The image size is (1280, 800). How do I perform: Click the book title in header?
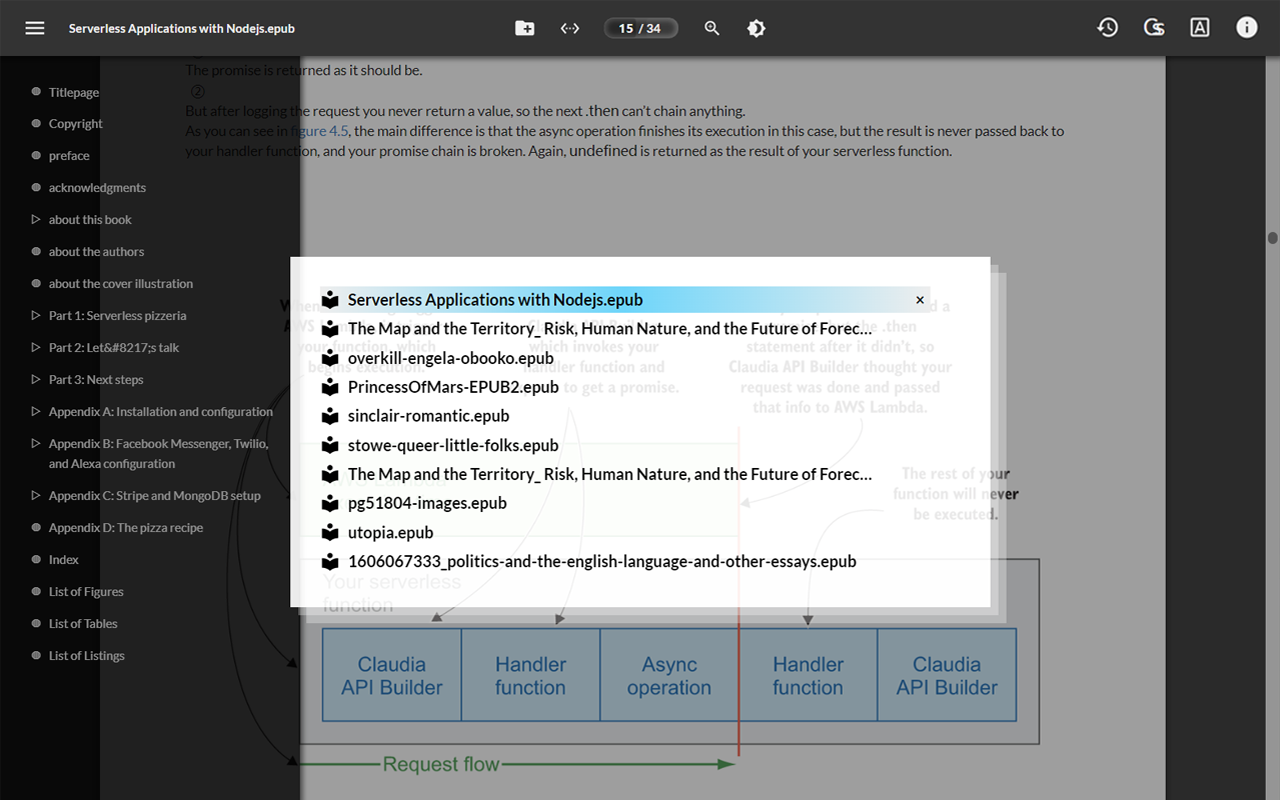click(x=182, y=28)
